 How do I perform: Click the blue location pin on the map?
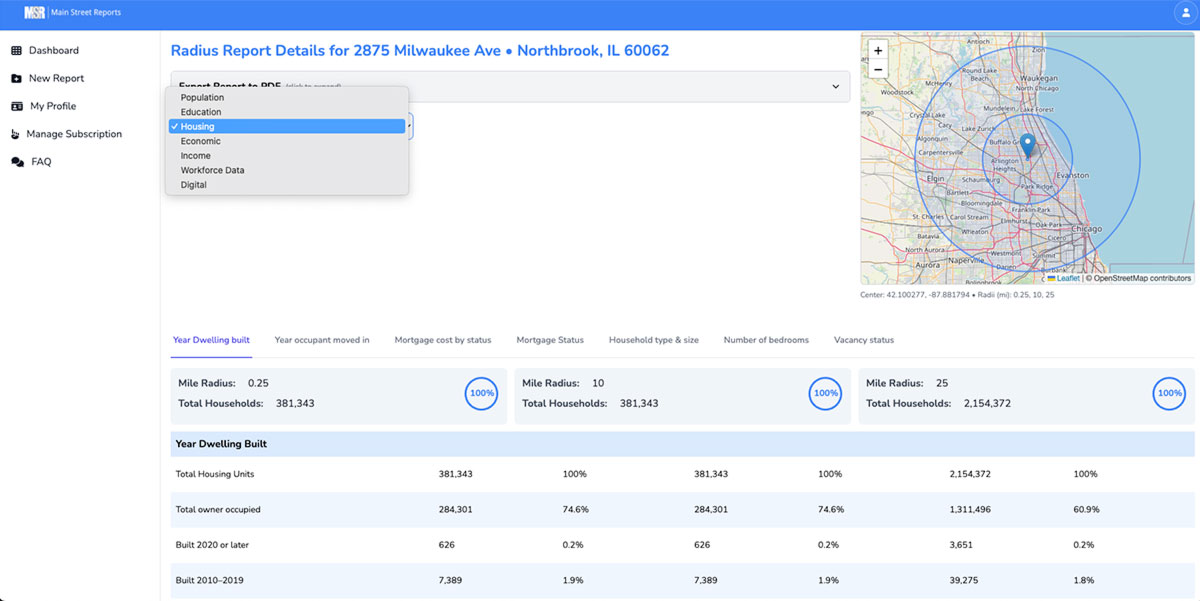click(x=1027, y=146)
